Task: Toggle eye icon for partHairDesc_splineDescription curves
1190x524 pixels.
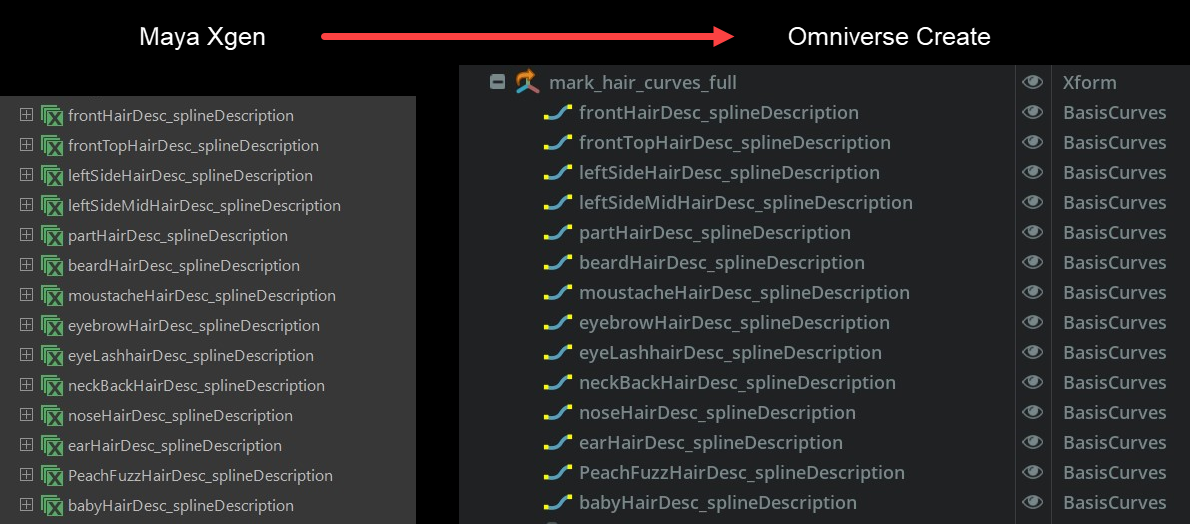Action: pyautogui.click(x=1032, y=232)
